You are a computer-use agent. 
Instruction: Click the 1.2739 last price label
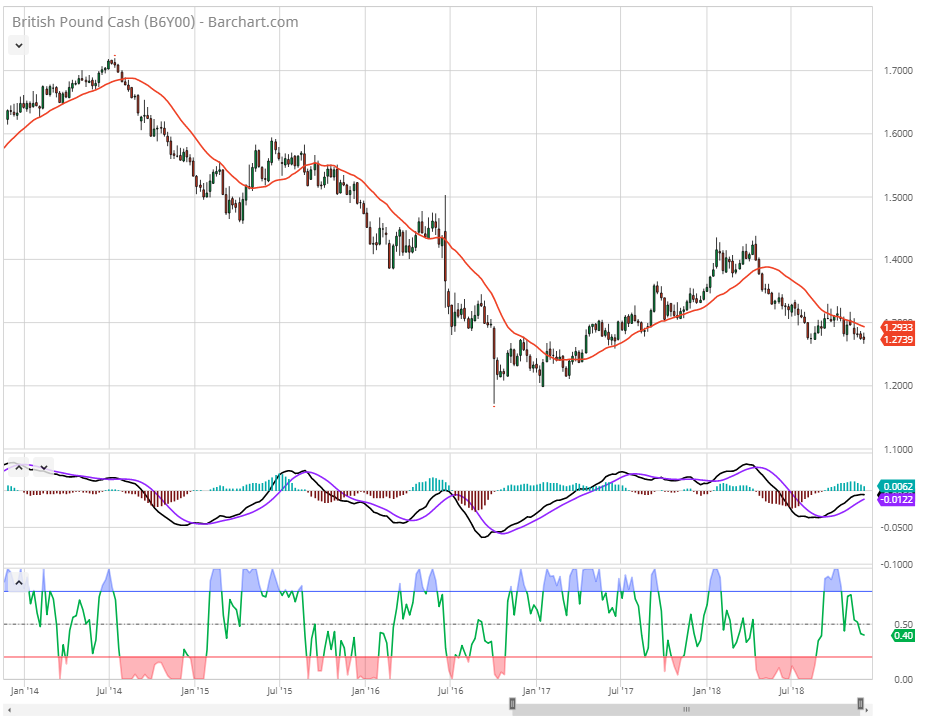[x=898, y=339]
